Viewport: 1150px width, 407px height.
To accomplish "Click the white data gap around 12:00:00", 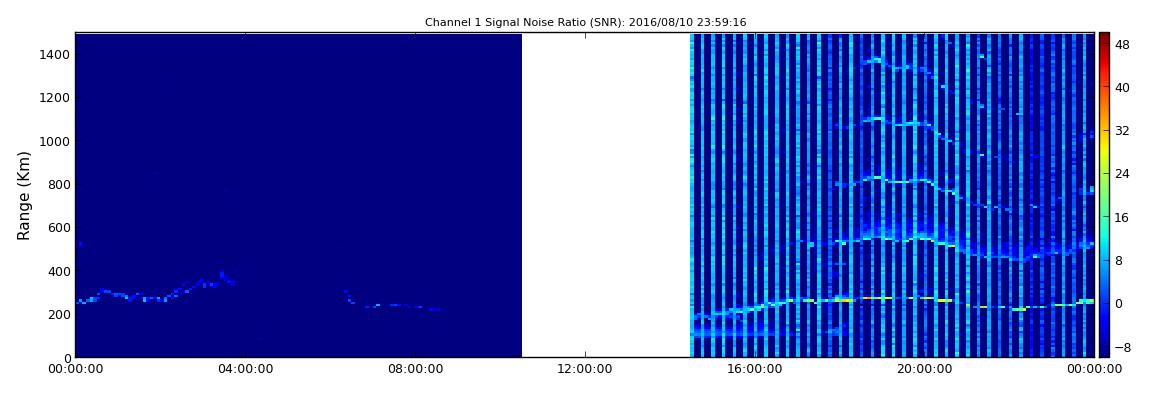I will click(606, 195).
